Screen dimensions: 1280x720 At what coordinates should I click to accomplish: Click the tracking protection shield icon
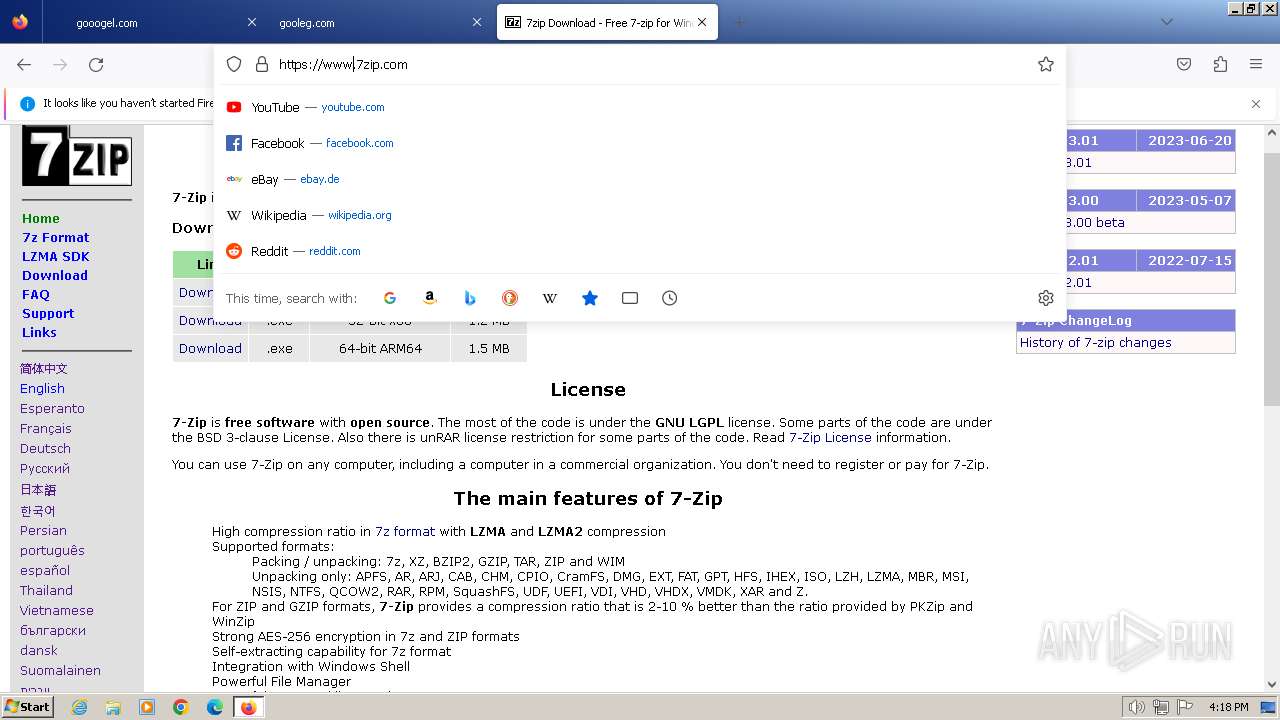click(x=234, y=64)
